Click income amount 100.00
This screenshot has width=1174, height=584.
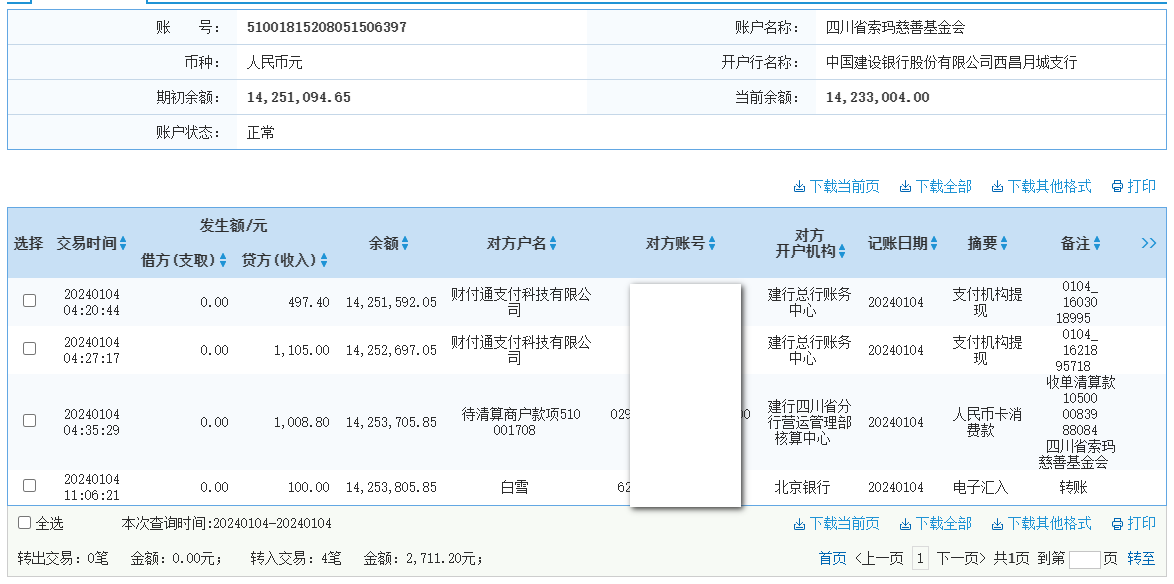(308, 487)
